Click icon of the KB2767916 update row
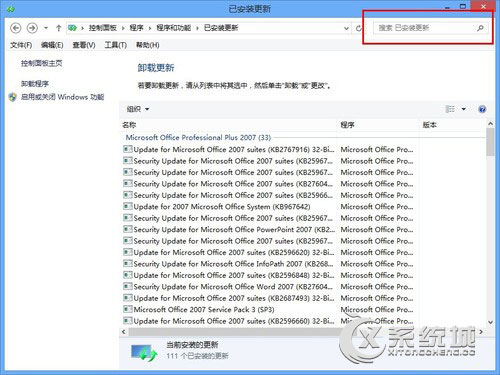 (127, 149)
